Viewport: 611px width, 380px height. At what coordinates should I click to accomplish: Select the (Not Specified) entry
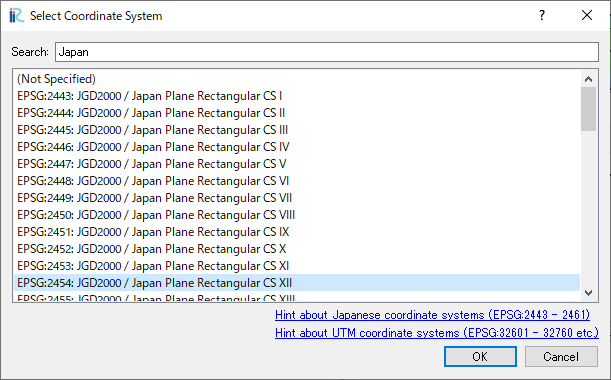[x=297, y=79]
